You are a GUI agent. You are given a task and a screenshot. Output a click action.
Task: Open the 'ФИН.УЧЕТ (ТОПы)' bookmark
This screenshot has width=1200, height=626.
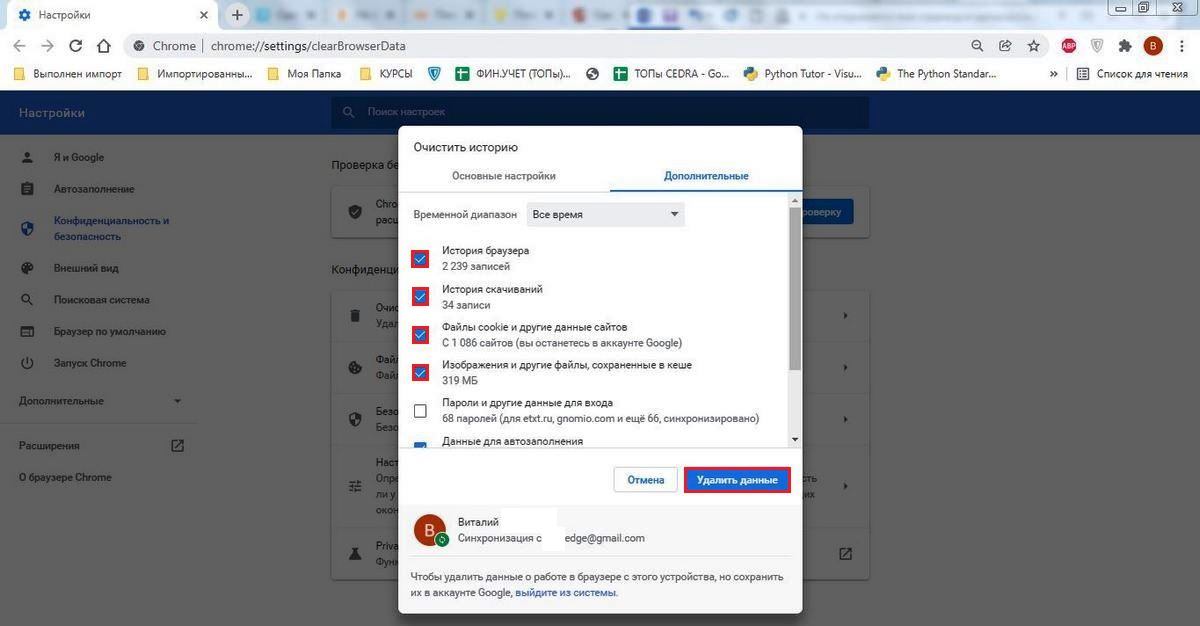point(513,73)
